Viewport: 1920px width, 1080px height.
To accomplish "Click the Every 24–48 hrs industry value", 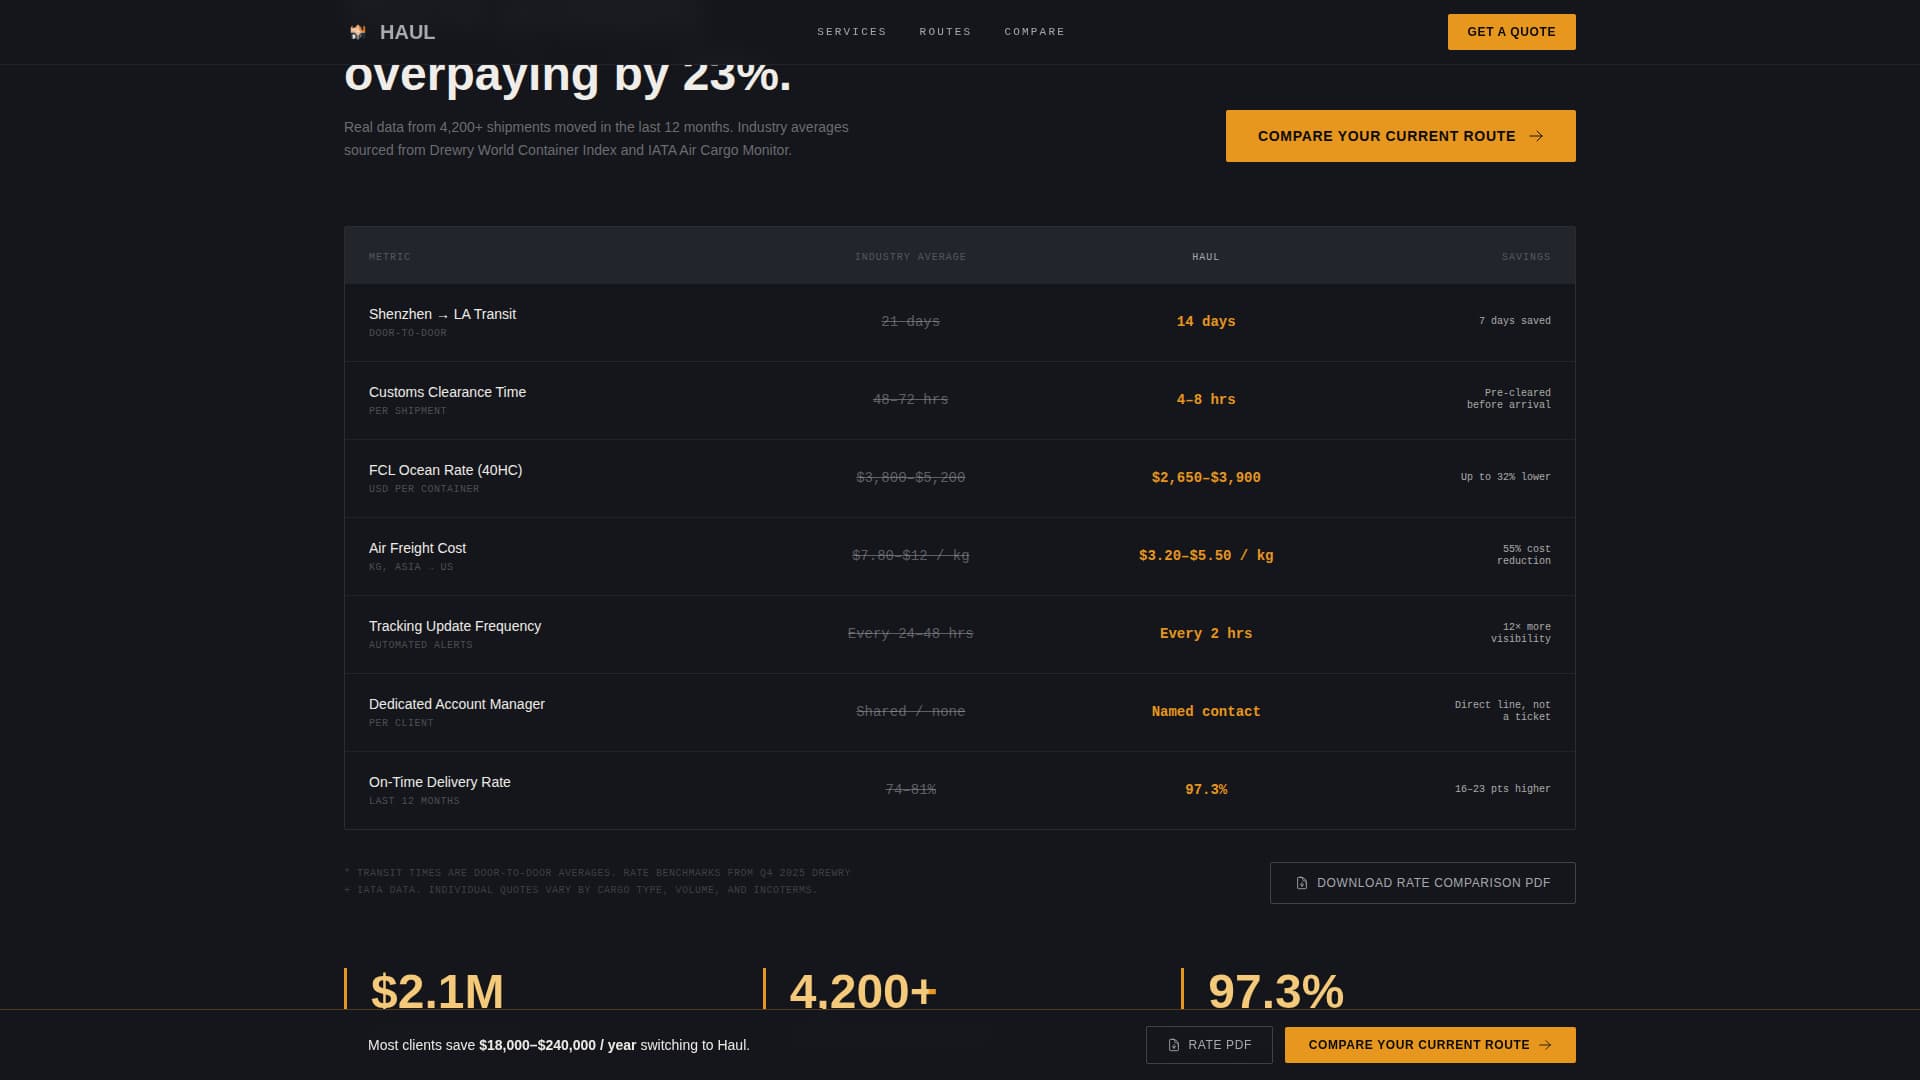I will click(x=910, y=633).
